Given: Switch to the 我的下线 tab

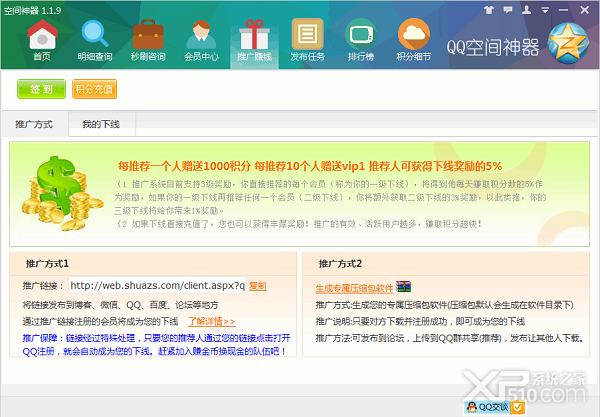Looking at the screenshot, I should (x=101, y=124).
